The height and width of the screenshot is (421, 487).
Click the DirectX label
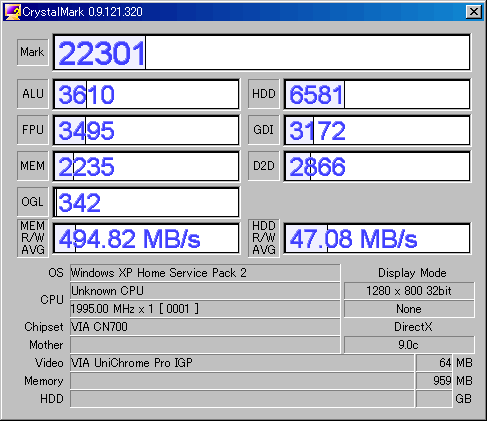click(x=413, y=327)
